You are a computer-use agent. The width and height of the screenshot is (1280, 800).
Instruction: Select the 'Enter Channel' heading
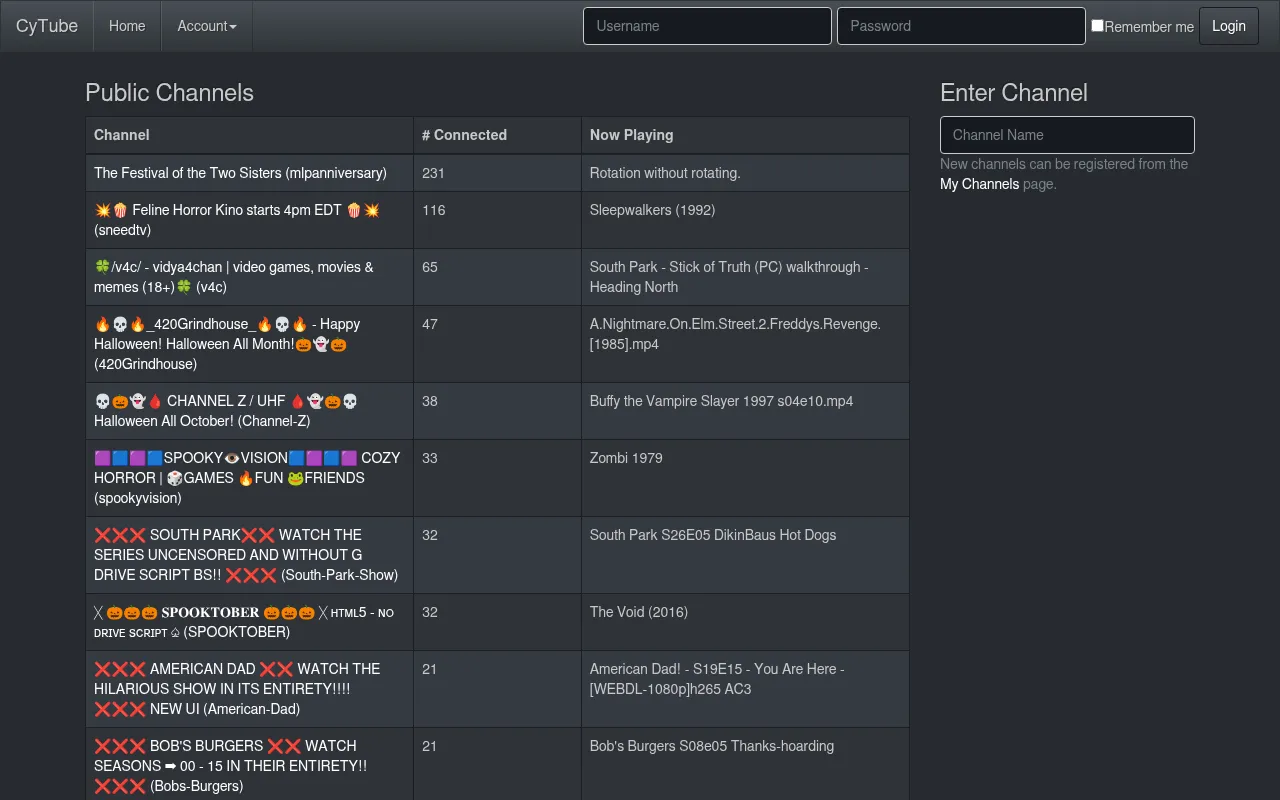pyautogui.click(x=1014, y=93)
